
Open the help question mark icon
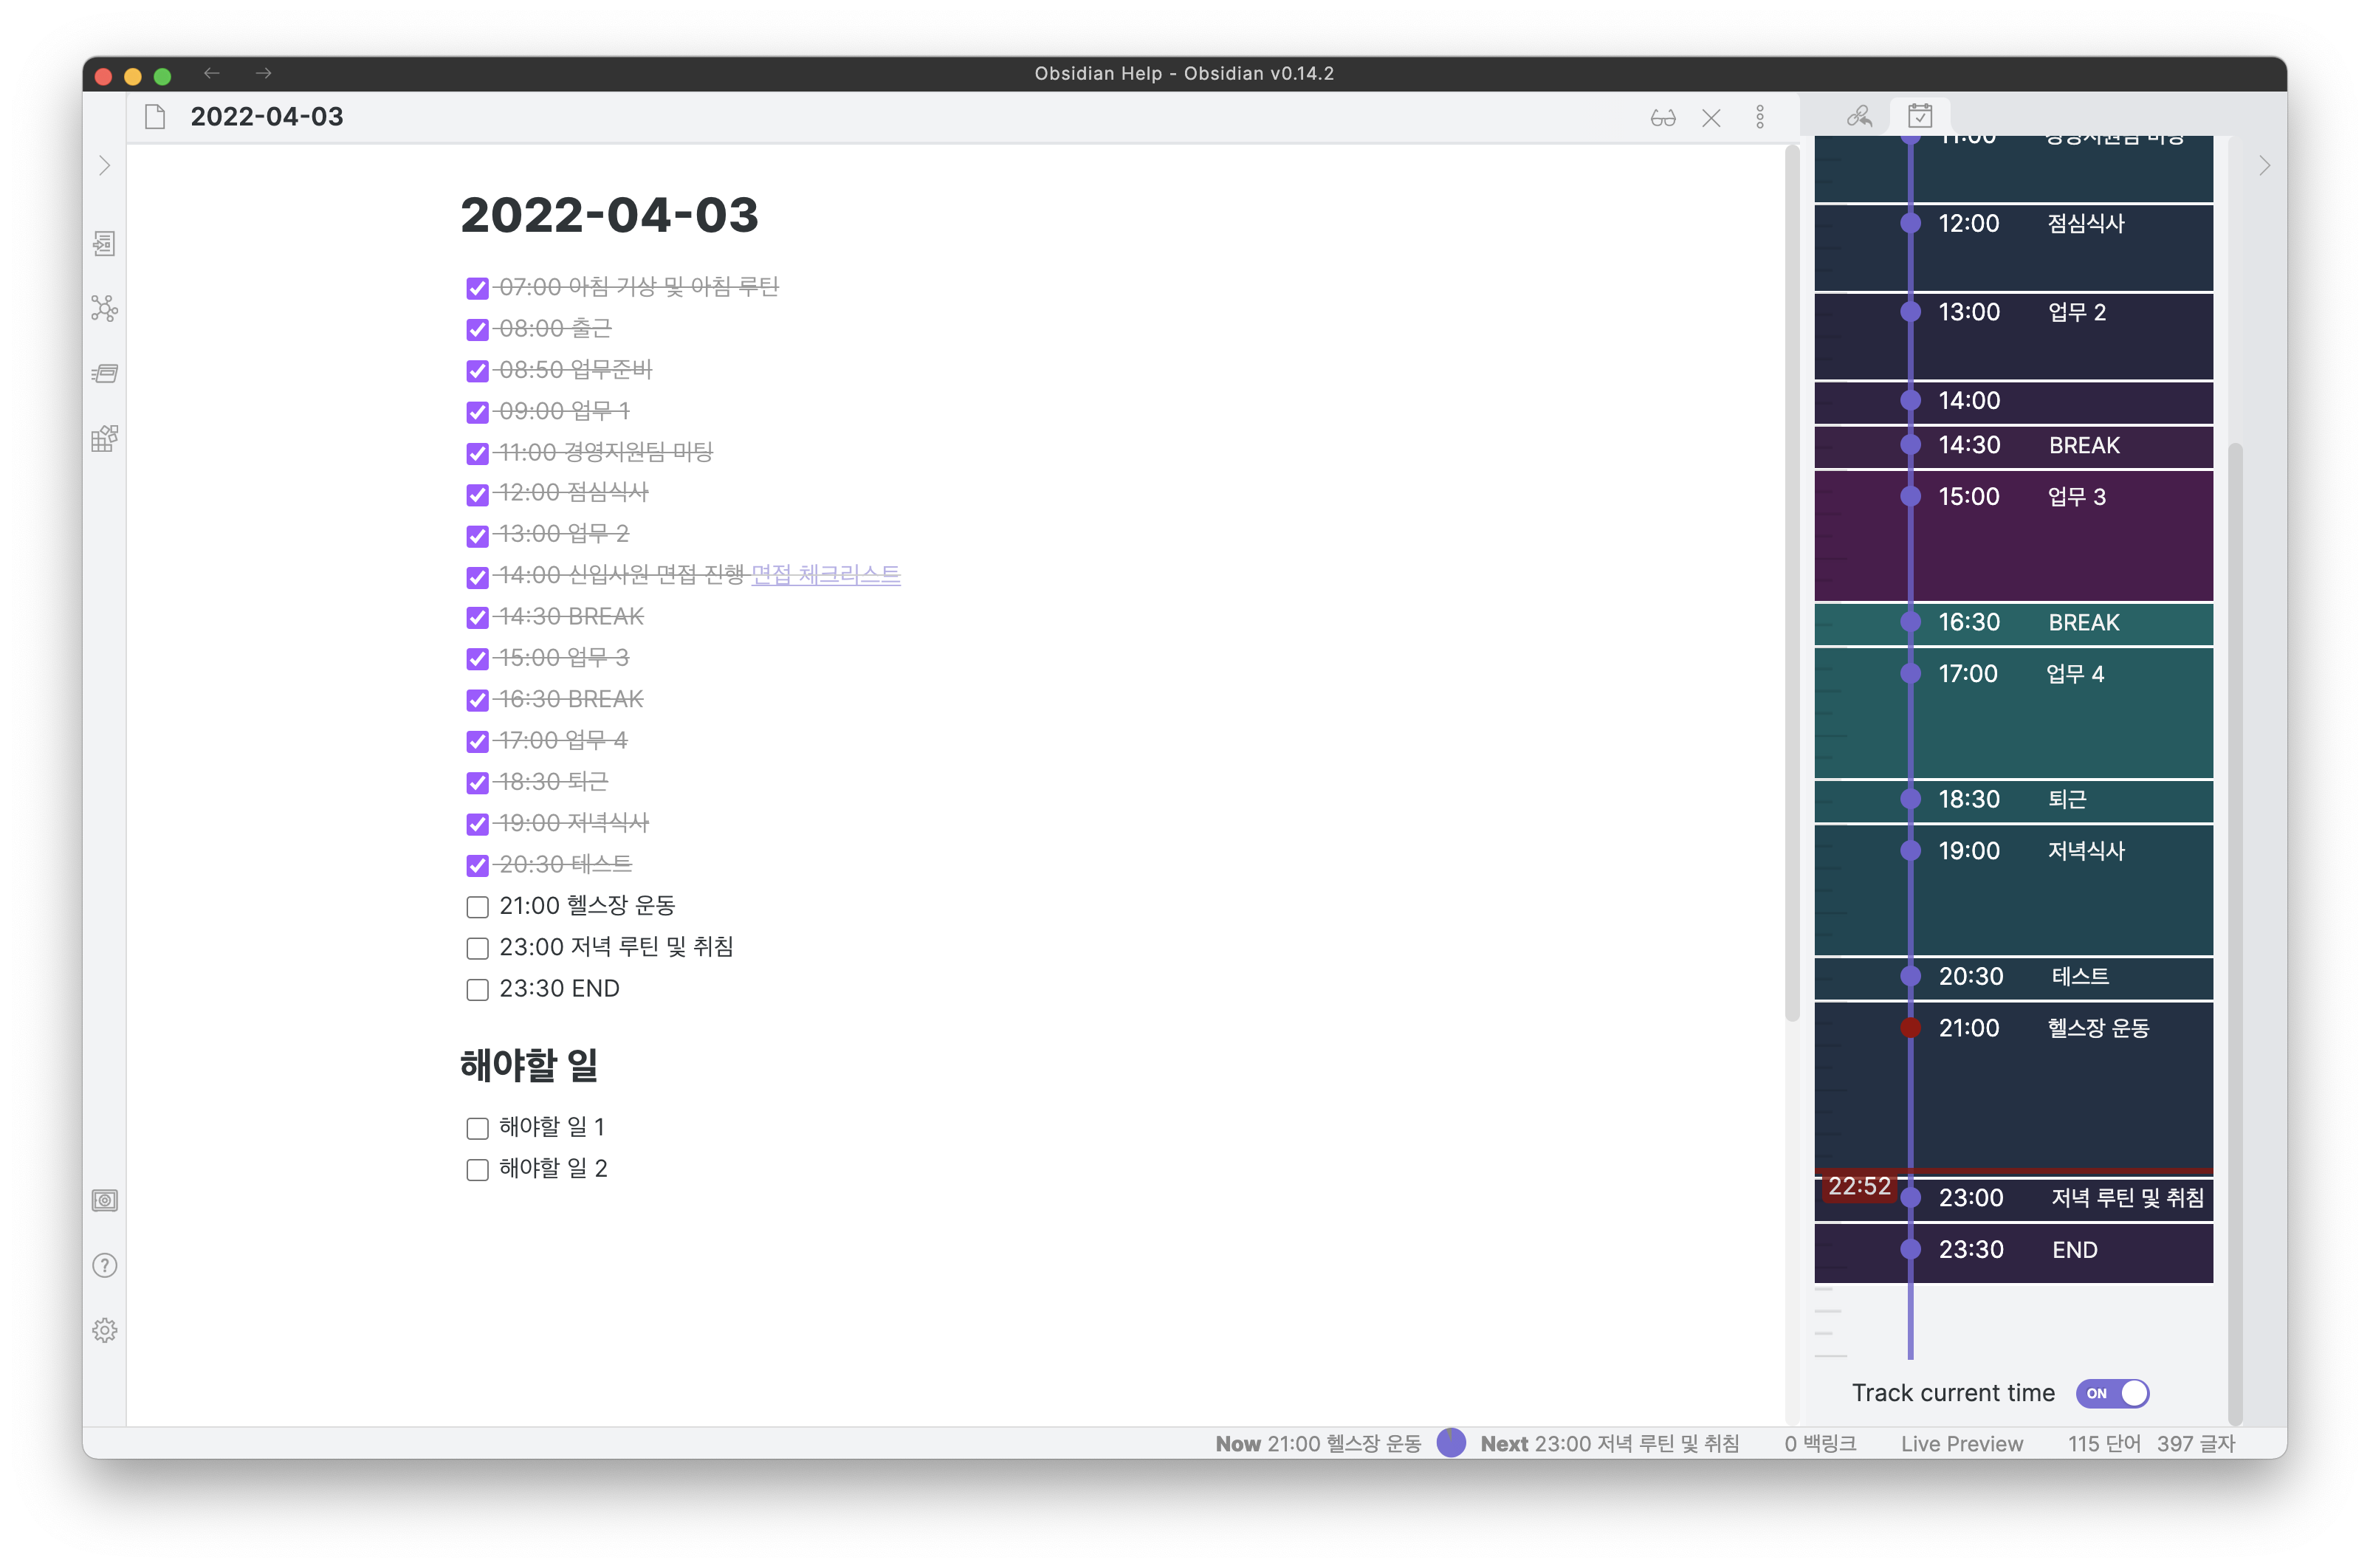104,1265
